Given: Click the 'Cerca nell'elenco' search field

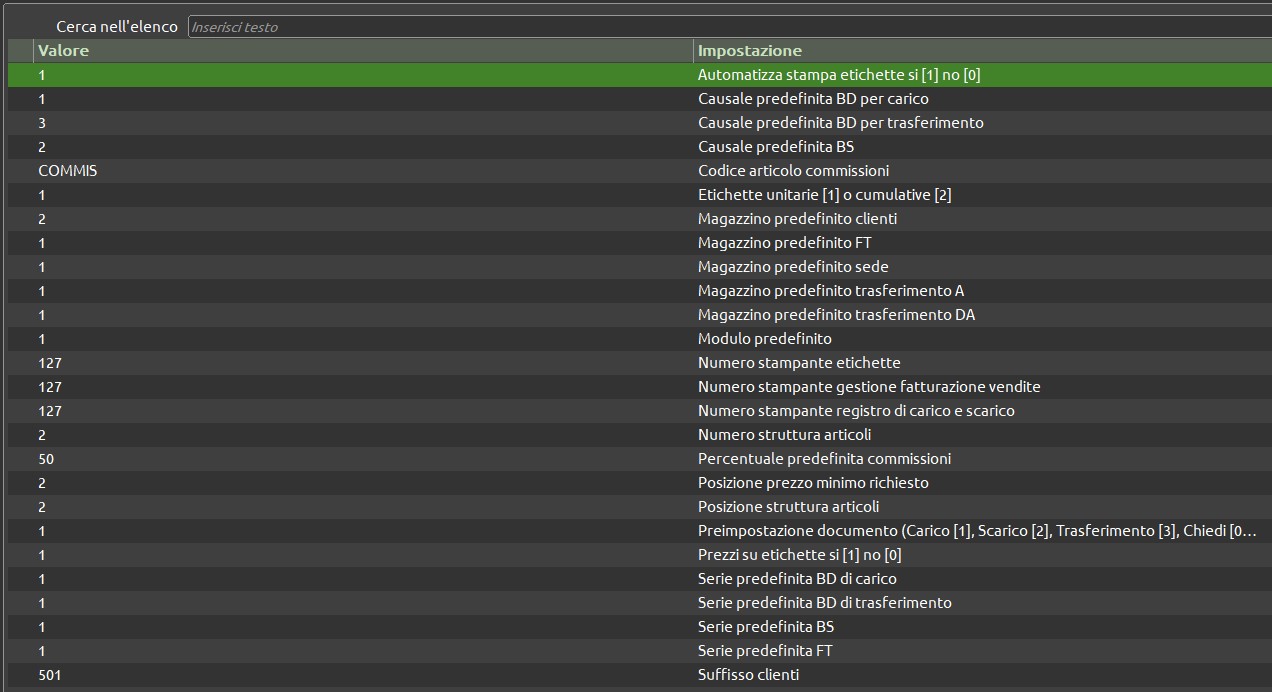Looking at the screenshot, I should 728,27.
